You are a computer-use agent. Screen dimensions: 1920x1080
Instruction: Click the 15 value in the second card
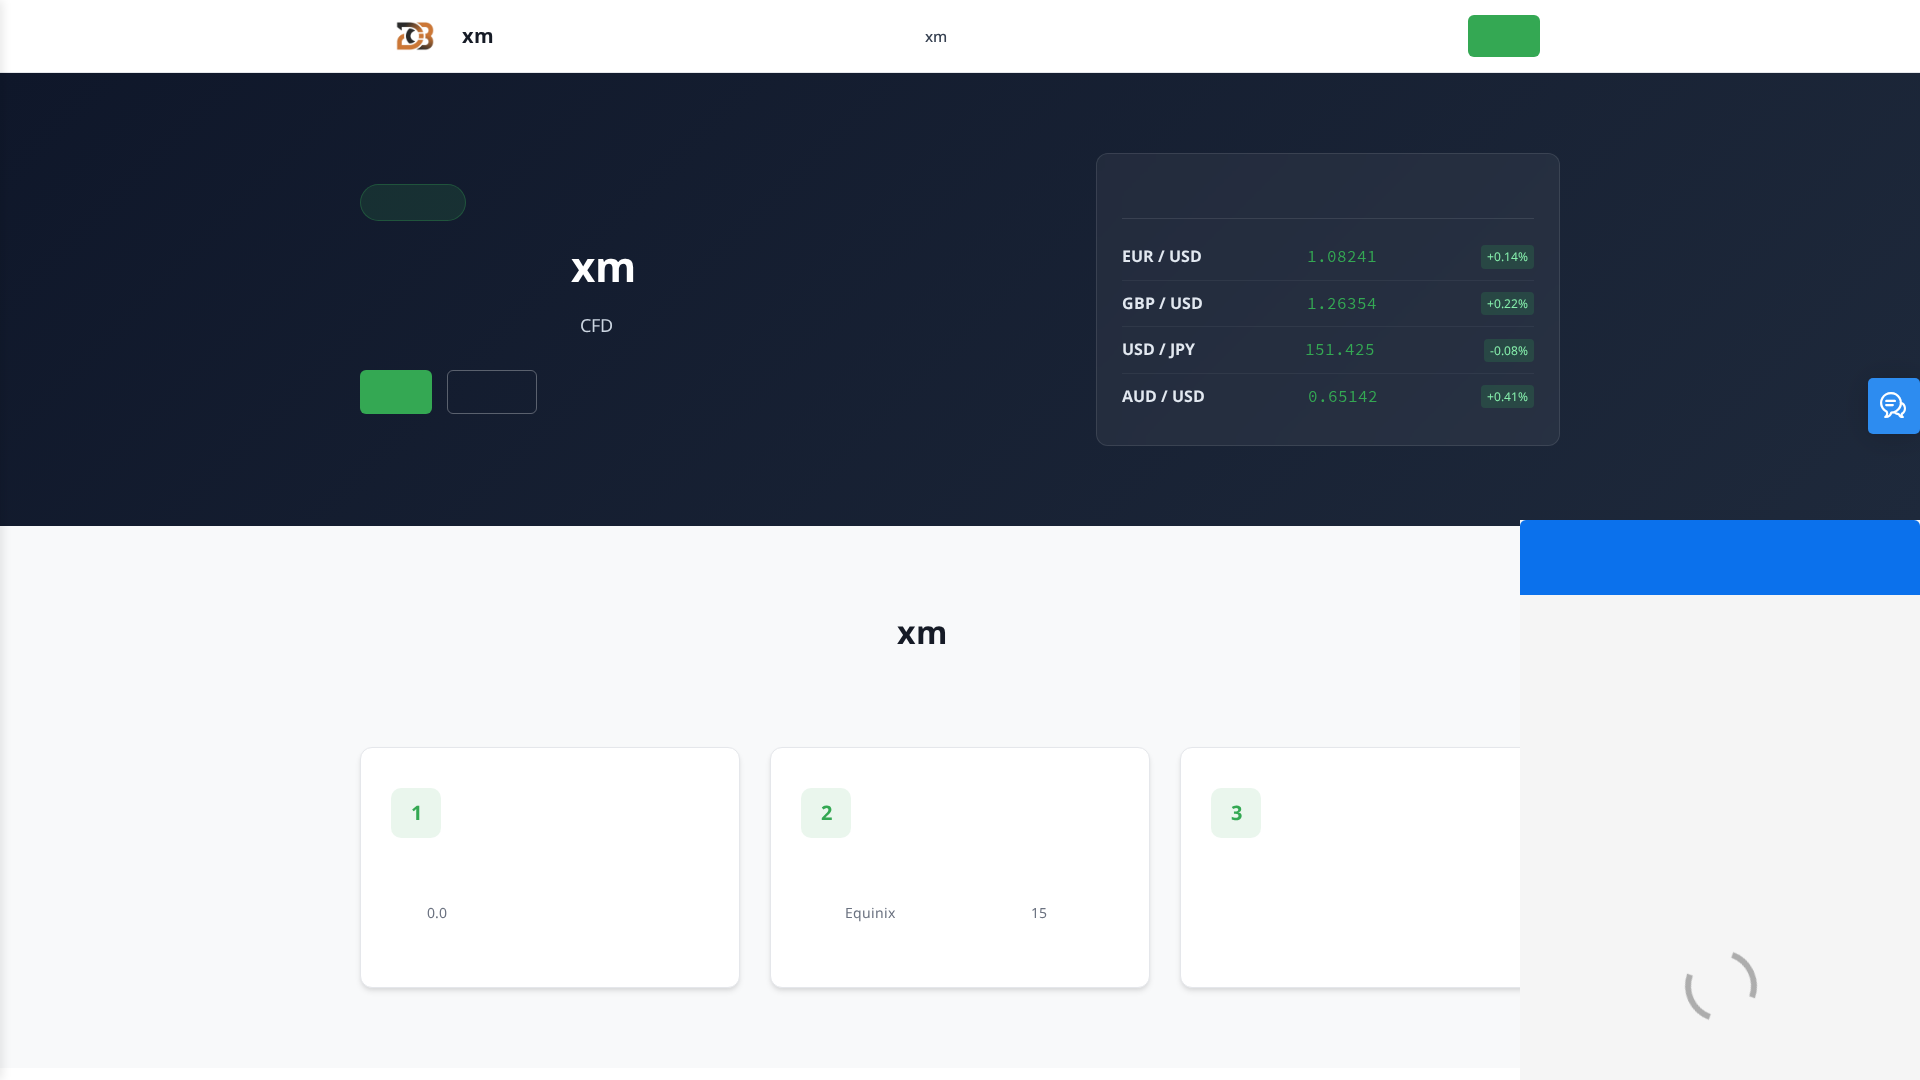click(x=1039, y=913)
